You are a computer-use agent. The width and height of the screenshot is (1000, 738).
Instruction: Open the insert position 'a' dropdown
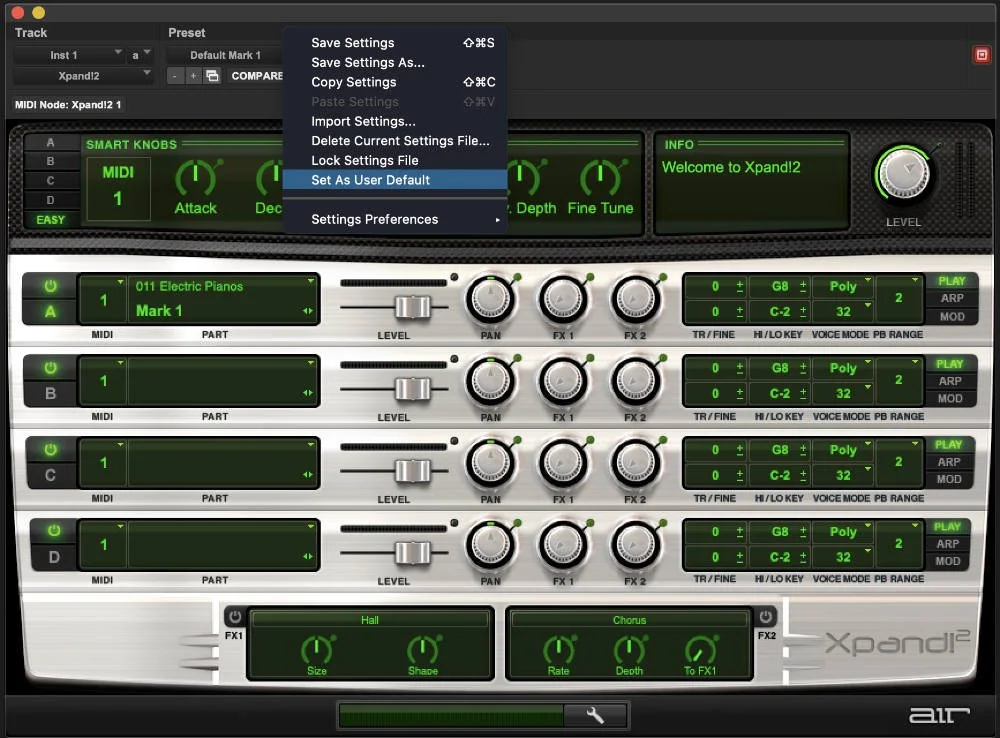140,55
